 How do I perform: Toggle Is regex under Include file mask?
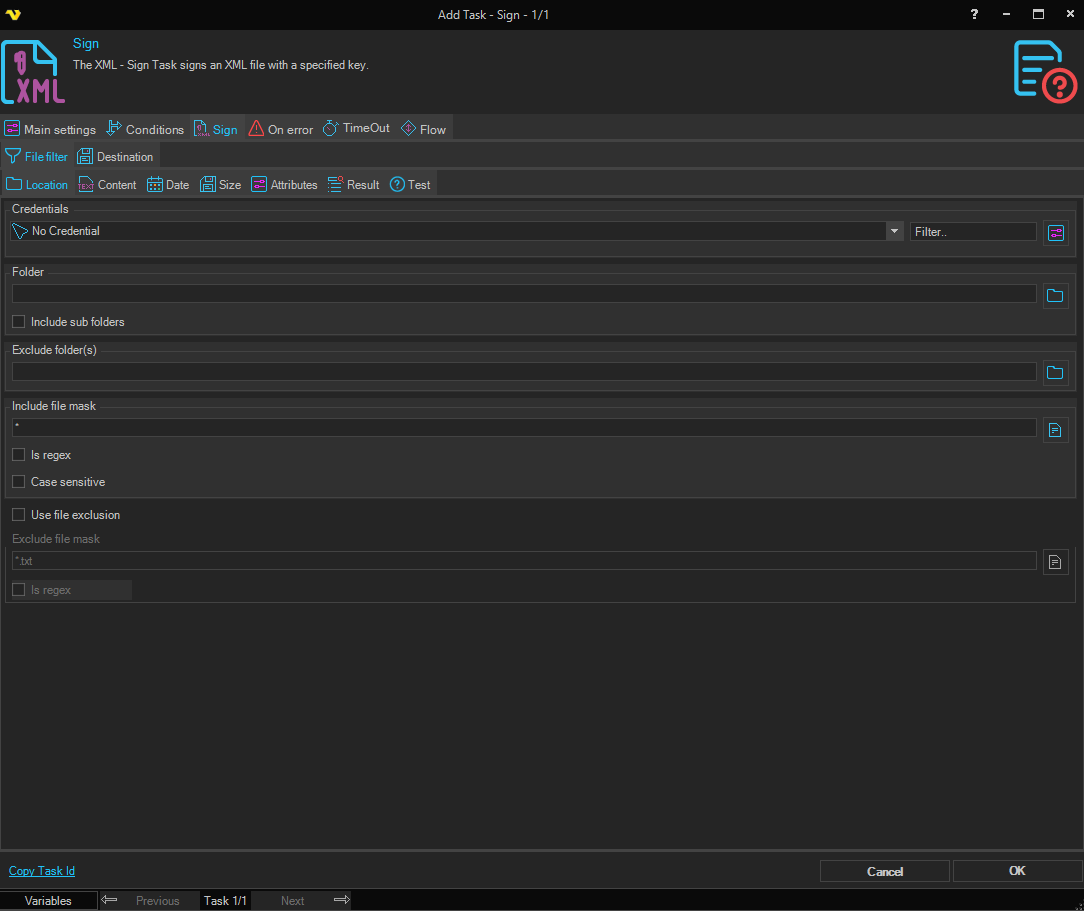click(18, 455)
